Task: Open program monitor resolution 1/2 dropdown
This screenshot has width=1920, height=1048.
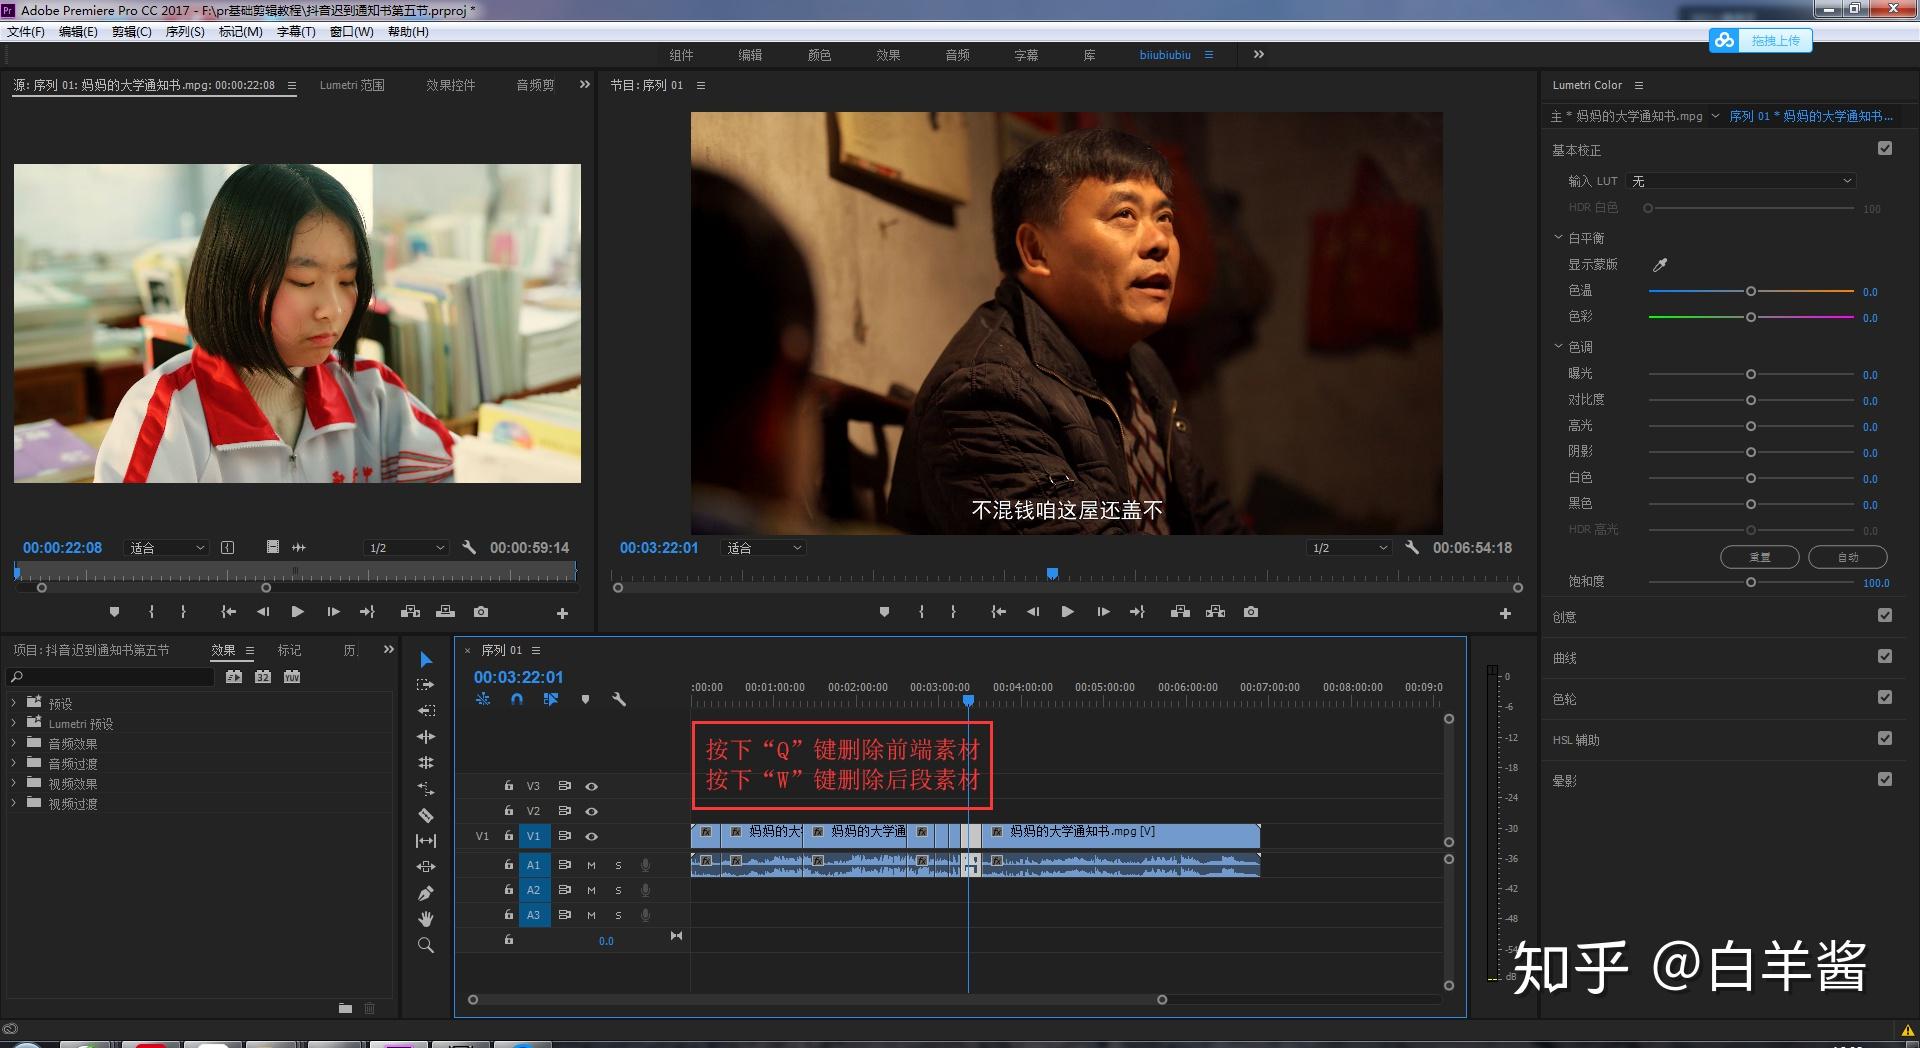Action: pos(1350,548)
